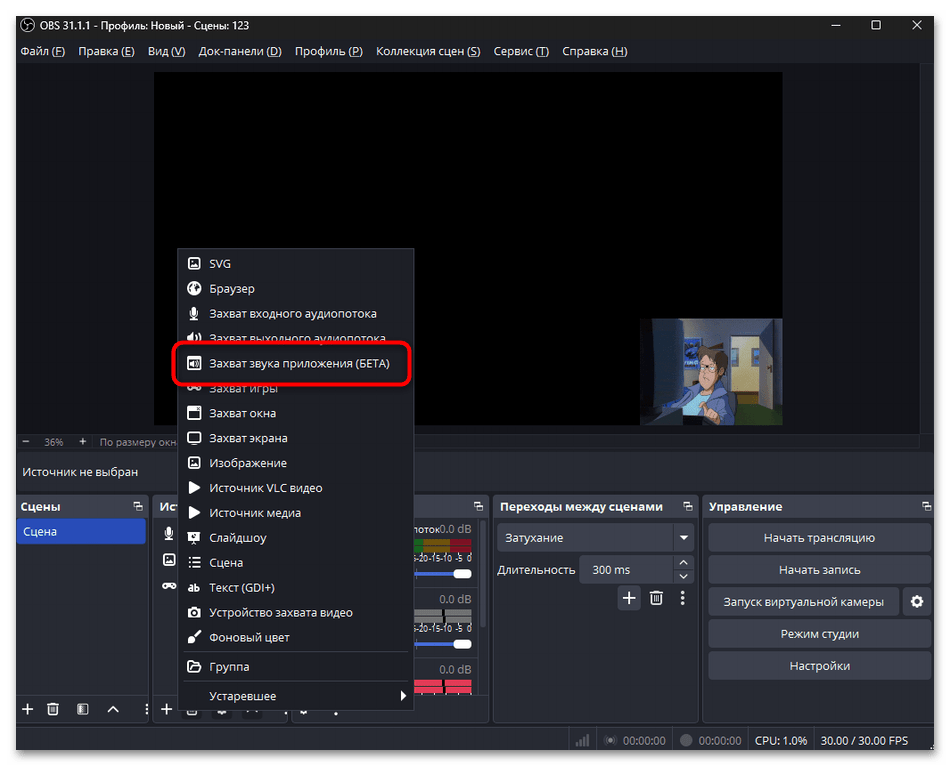Select Захват экрана source

pos(296,438)
